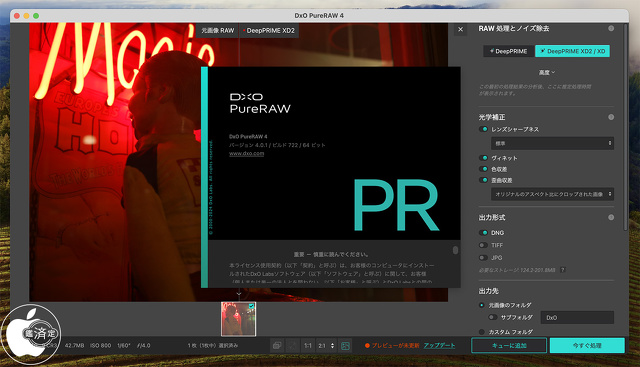The height and width of the screenshot is (367, 640).
Task: Switch to the DeepPRIME XD2 preview tab
Action: tap(269, 31)
